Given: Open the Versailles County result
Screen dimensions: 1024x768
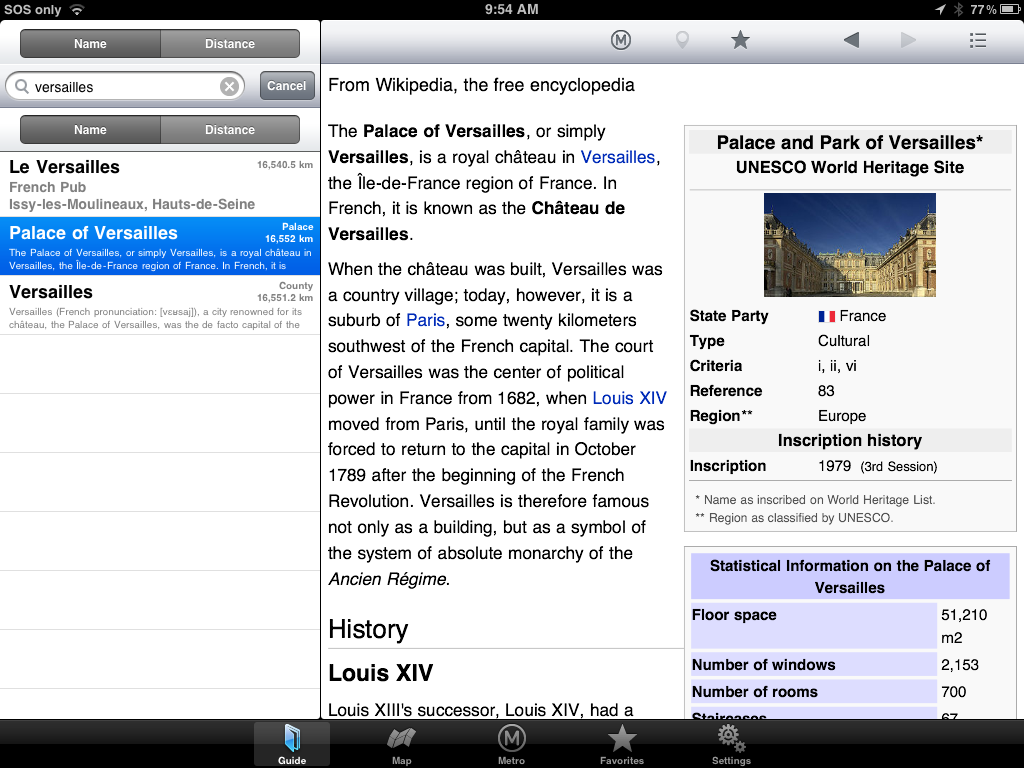Looking at the screenshot, I should (x=160, y=305).
